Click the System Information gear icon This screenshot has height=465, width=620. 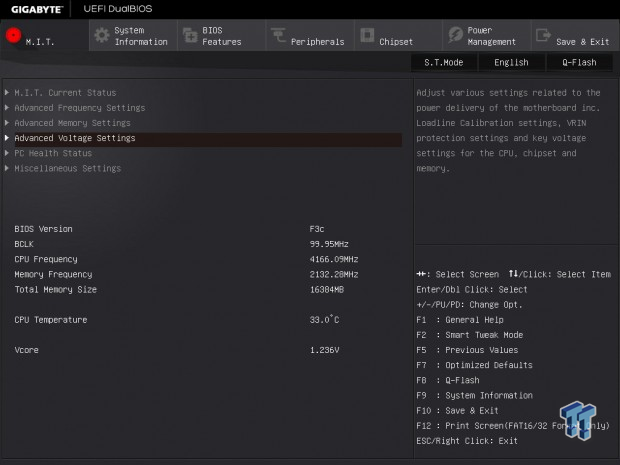(102, 35)
